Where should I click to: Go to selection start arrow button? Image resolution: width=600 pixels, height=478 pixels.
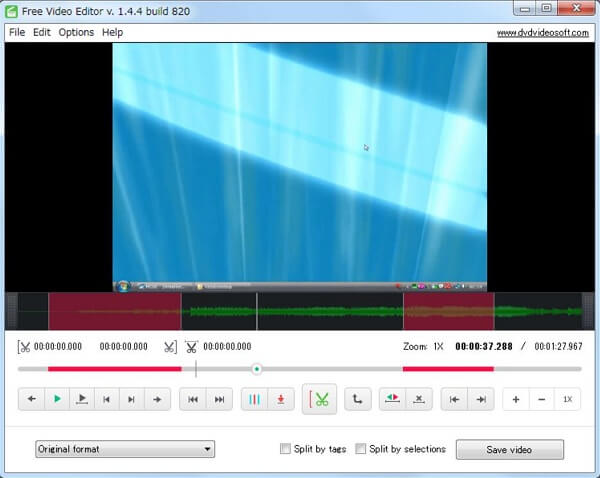pos(454,399)
